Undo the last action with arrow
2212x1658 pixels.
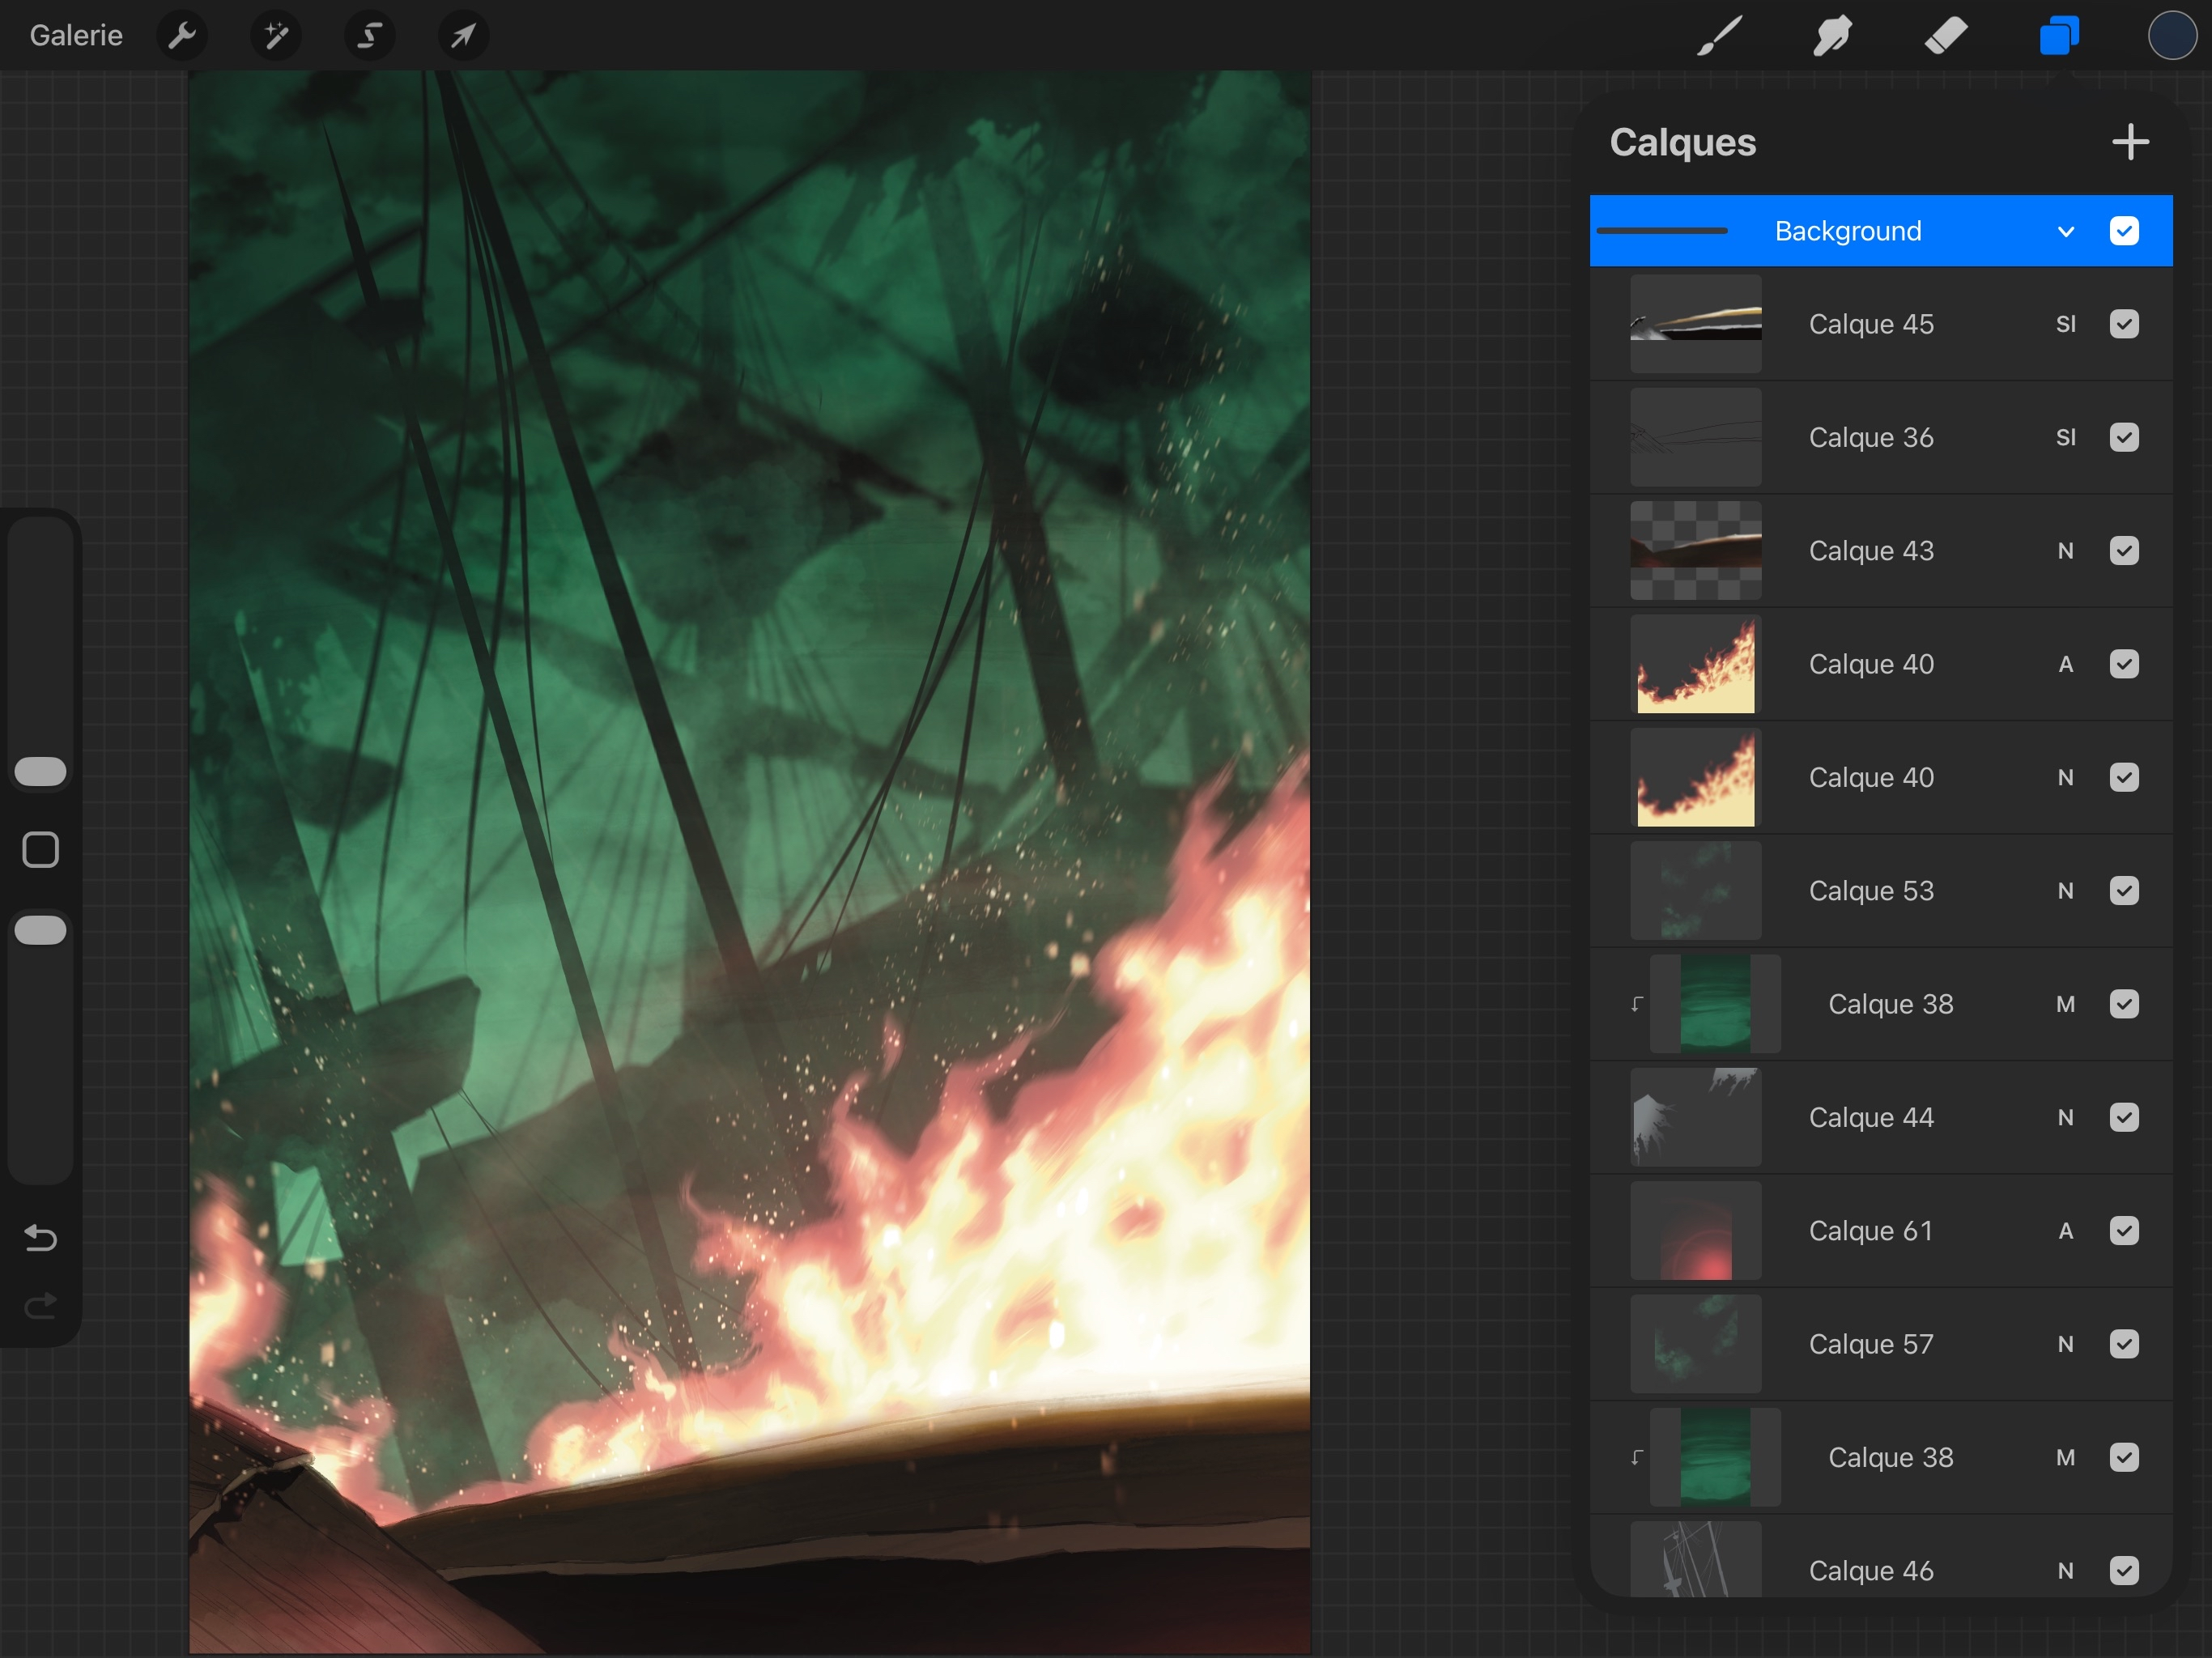pyautogui.click(x=40, y=1238)
